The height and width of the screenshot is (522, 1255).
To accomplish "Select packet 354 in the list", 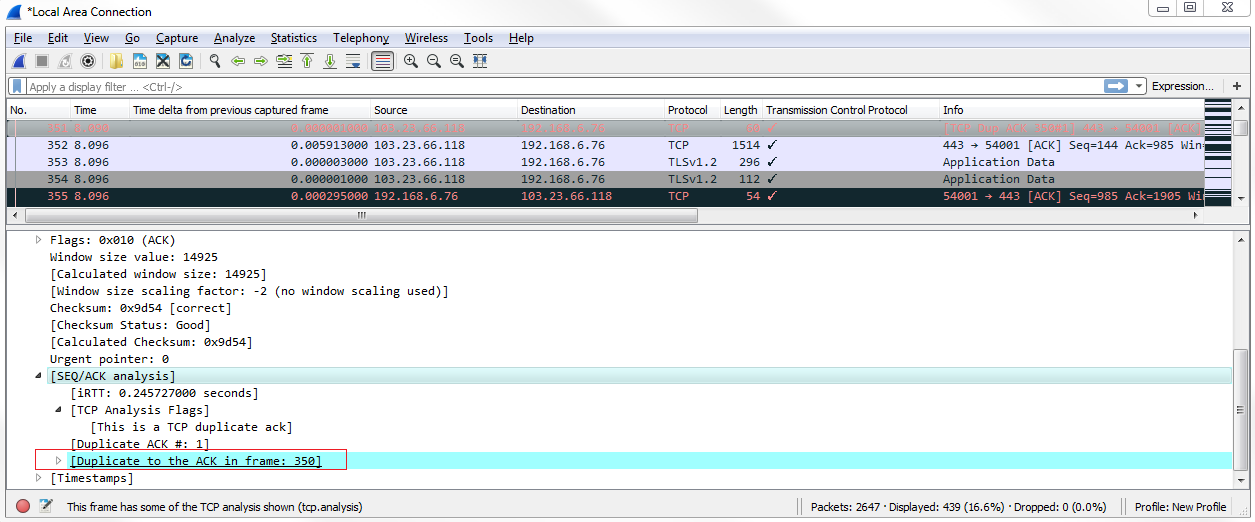I will pos(605,179).
